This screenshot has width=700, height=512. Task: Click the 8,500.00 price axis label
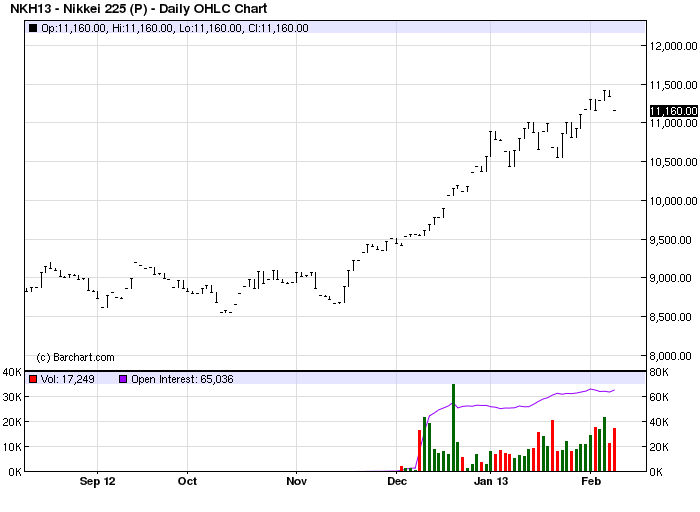click(x=671, y=317)
